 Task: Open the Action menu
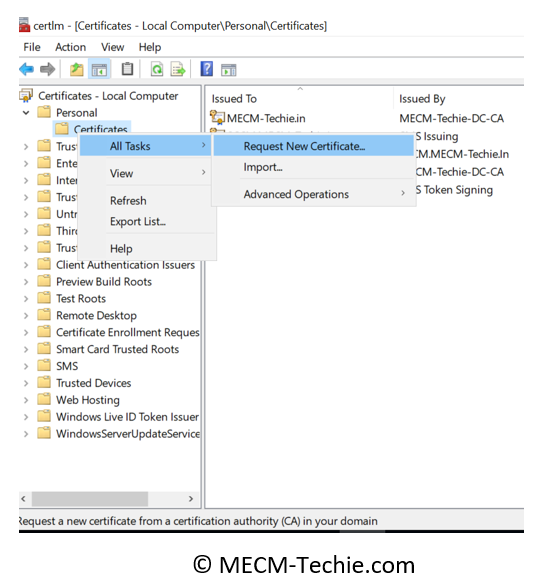[x=71, y=47]
